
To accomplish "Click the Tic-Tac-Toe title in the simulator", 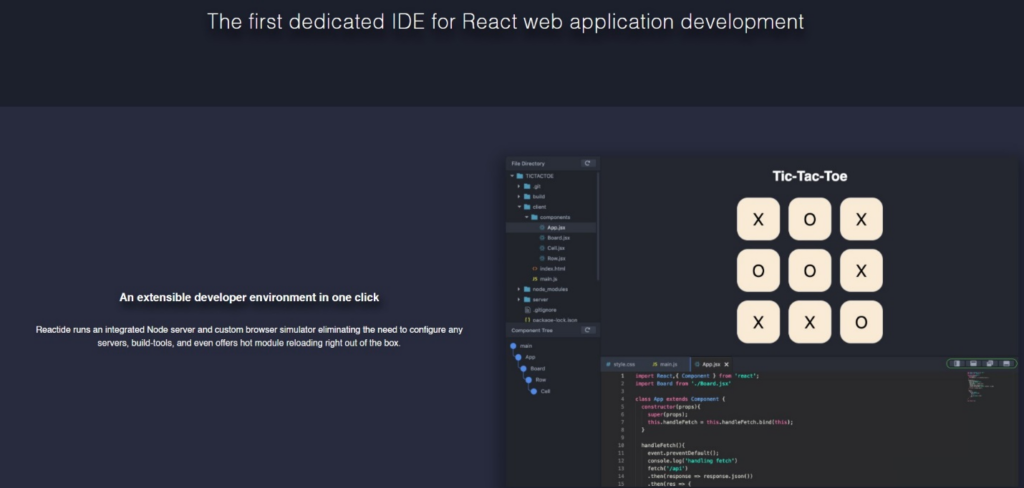I will [x=810, y=176].
